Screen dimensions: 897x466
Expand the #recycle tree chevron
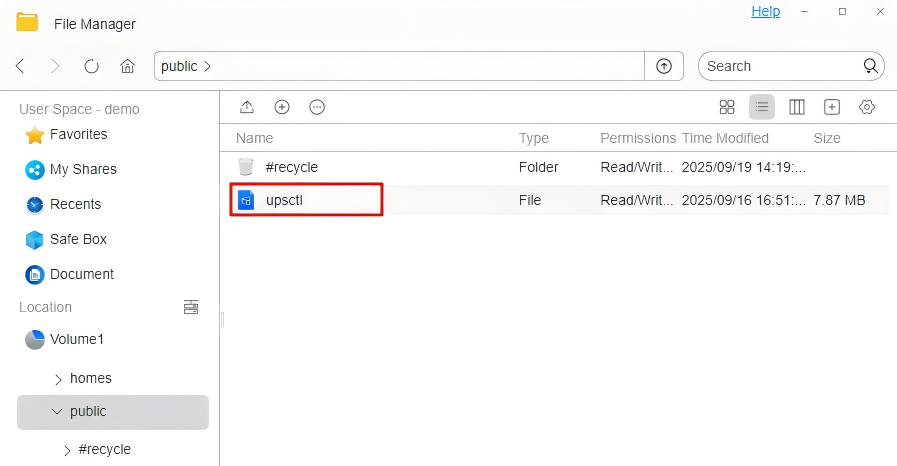pos(67,451)
